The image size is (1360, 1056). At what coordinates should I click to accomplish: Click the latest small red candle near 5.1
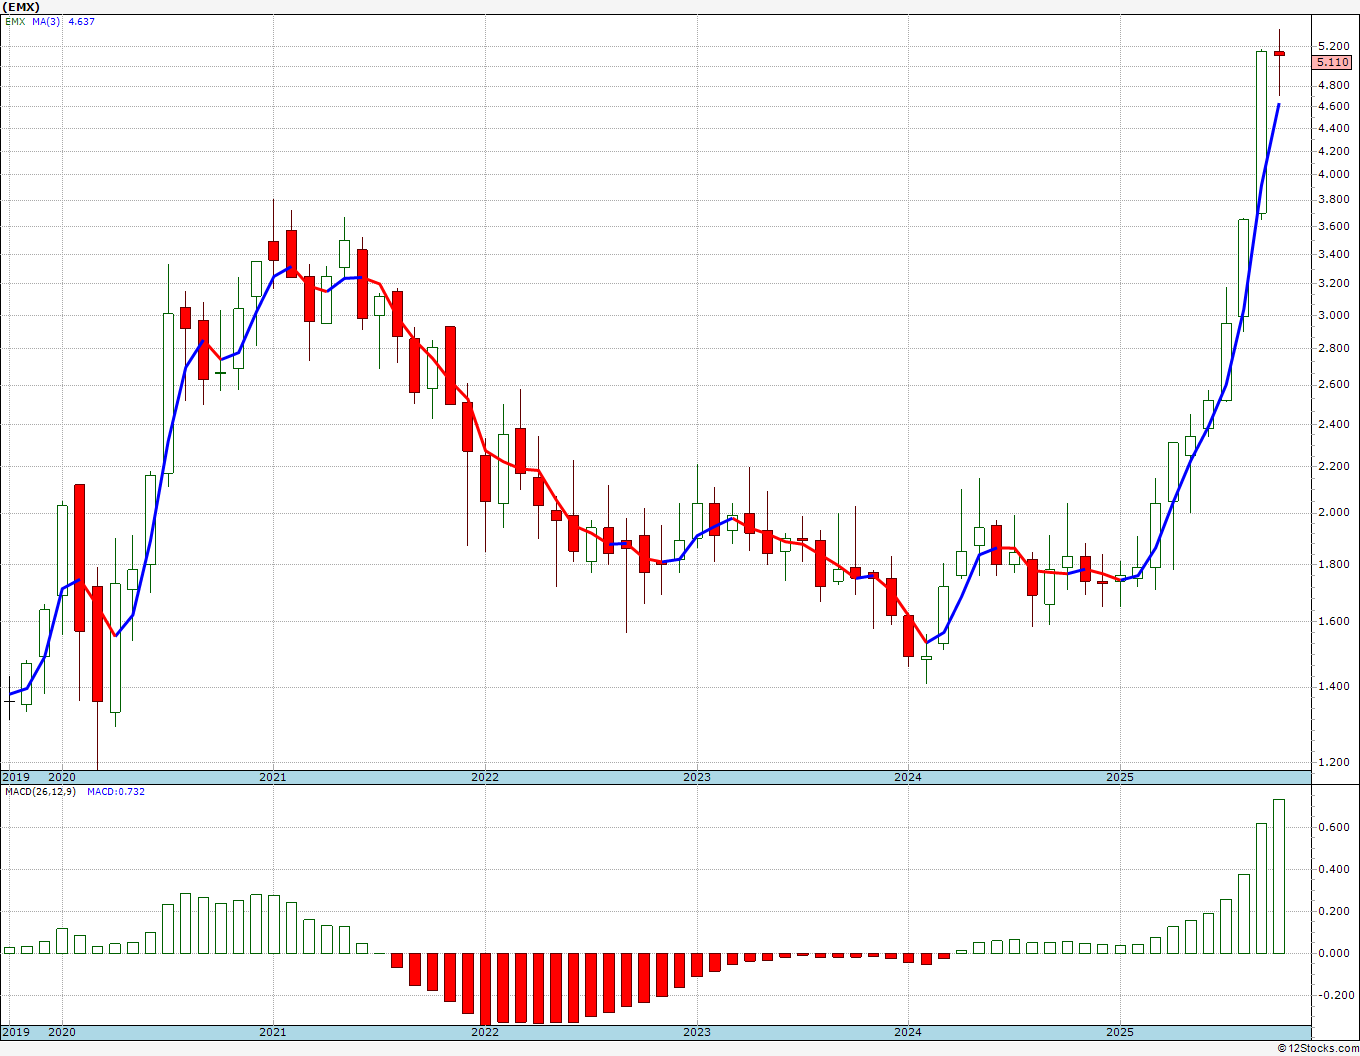1279,54
